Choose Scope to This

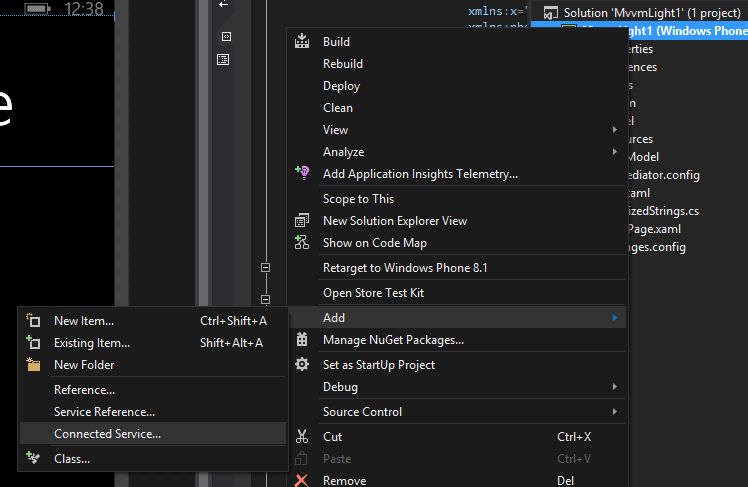point(457,198)
